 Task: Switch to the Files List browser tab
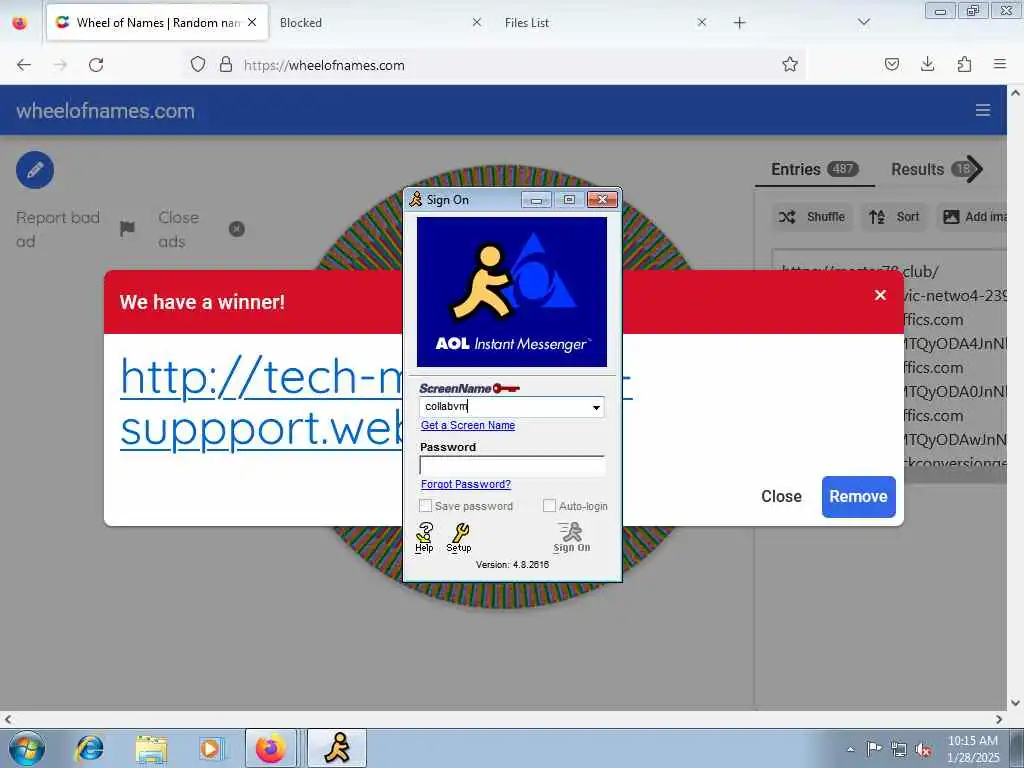(601, 22)
